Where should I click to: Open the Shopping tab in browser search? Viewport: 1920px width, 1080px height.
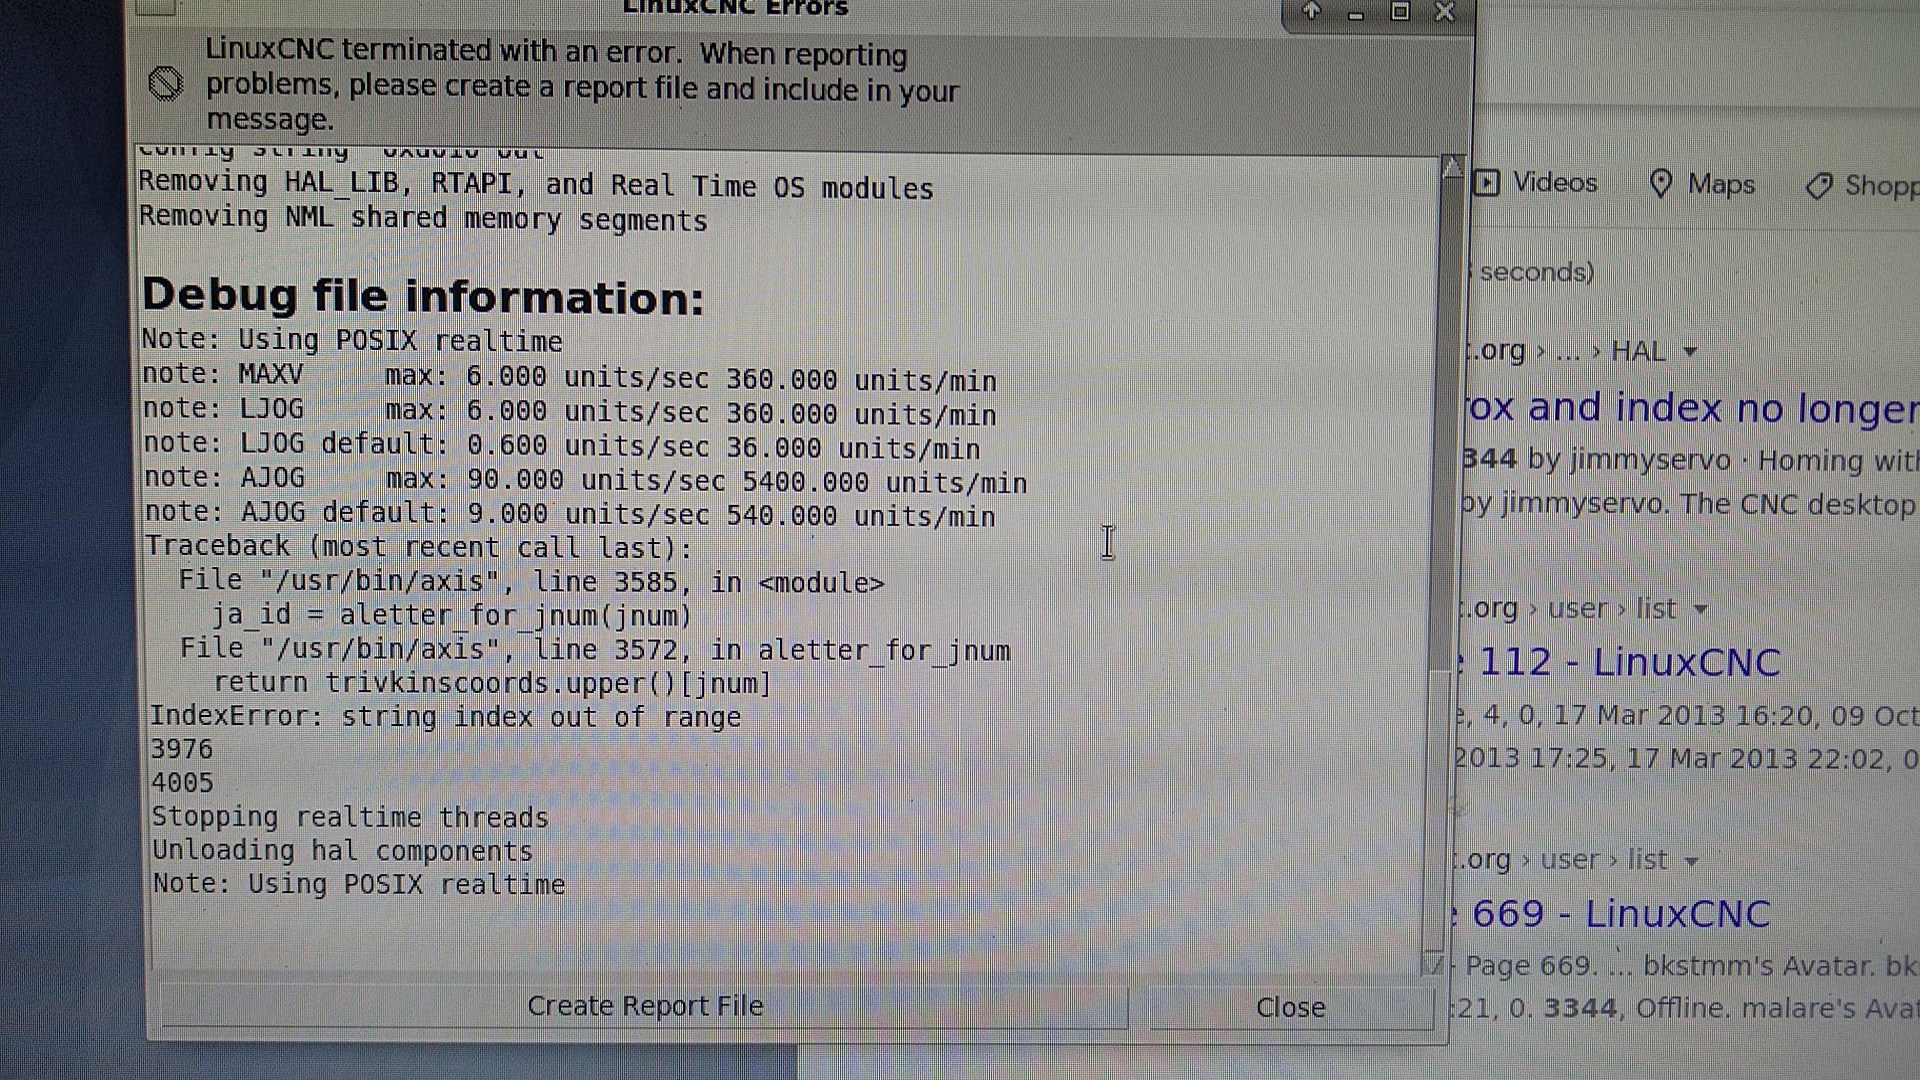pos(1862,186)
